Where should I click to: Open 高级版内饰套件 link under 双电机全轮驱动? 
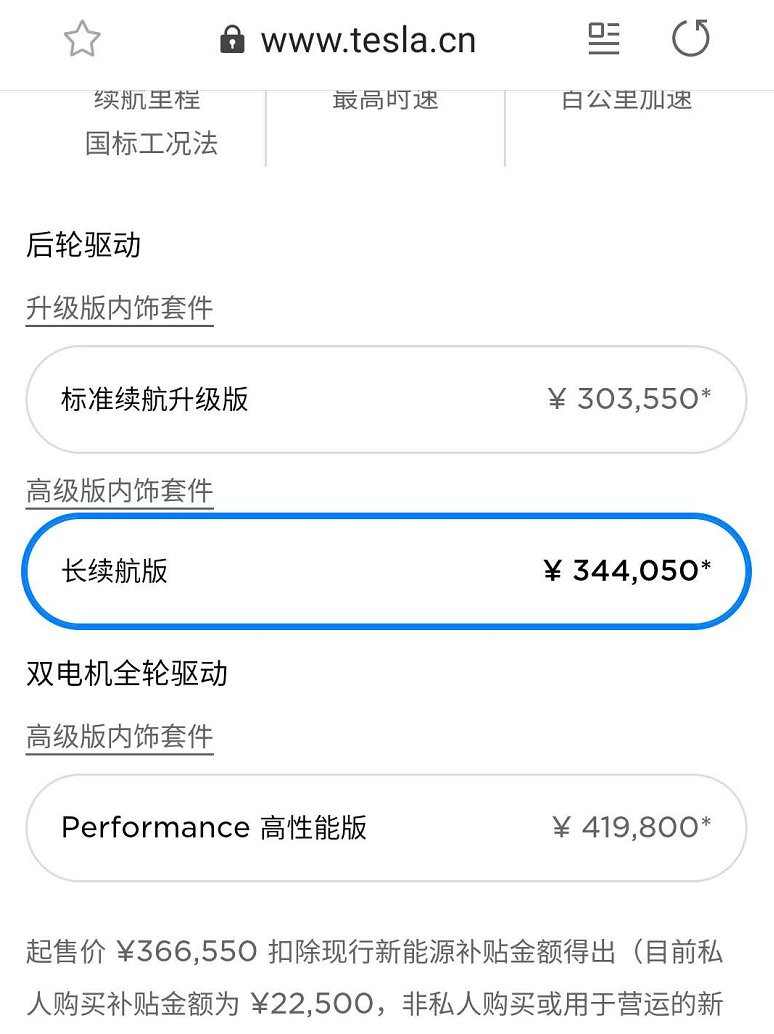coord(119,736)
